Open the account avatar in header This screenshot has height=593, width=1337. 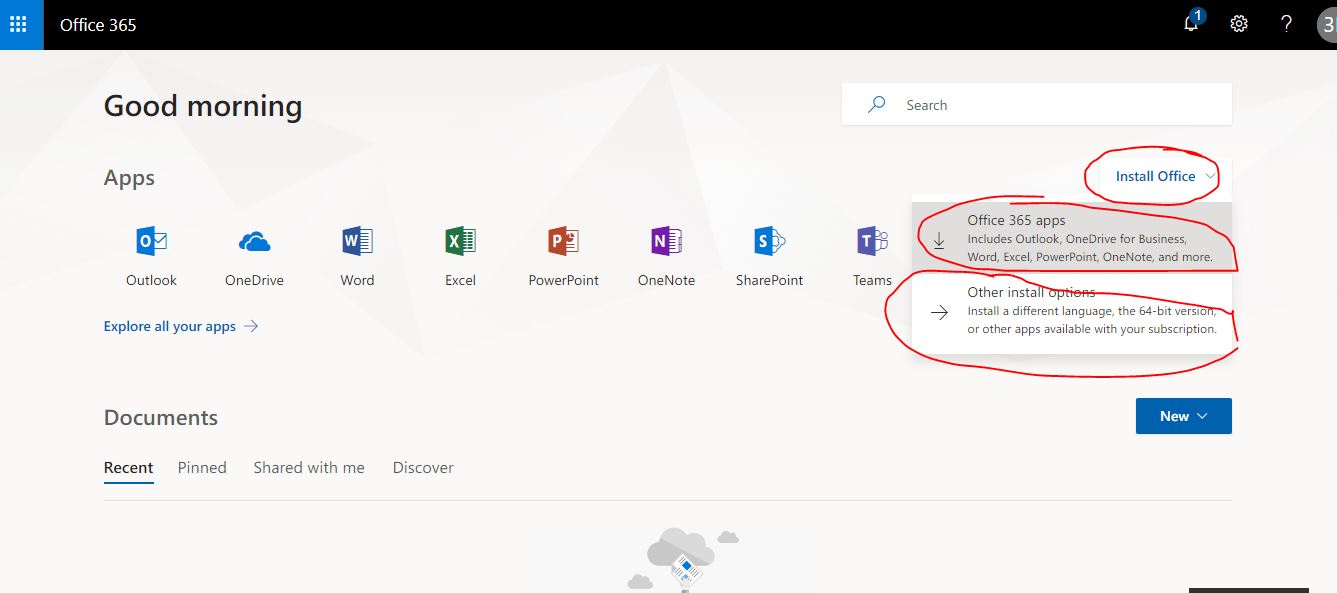point(1327,25)
